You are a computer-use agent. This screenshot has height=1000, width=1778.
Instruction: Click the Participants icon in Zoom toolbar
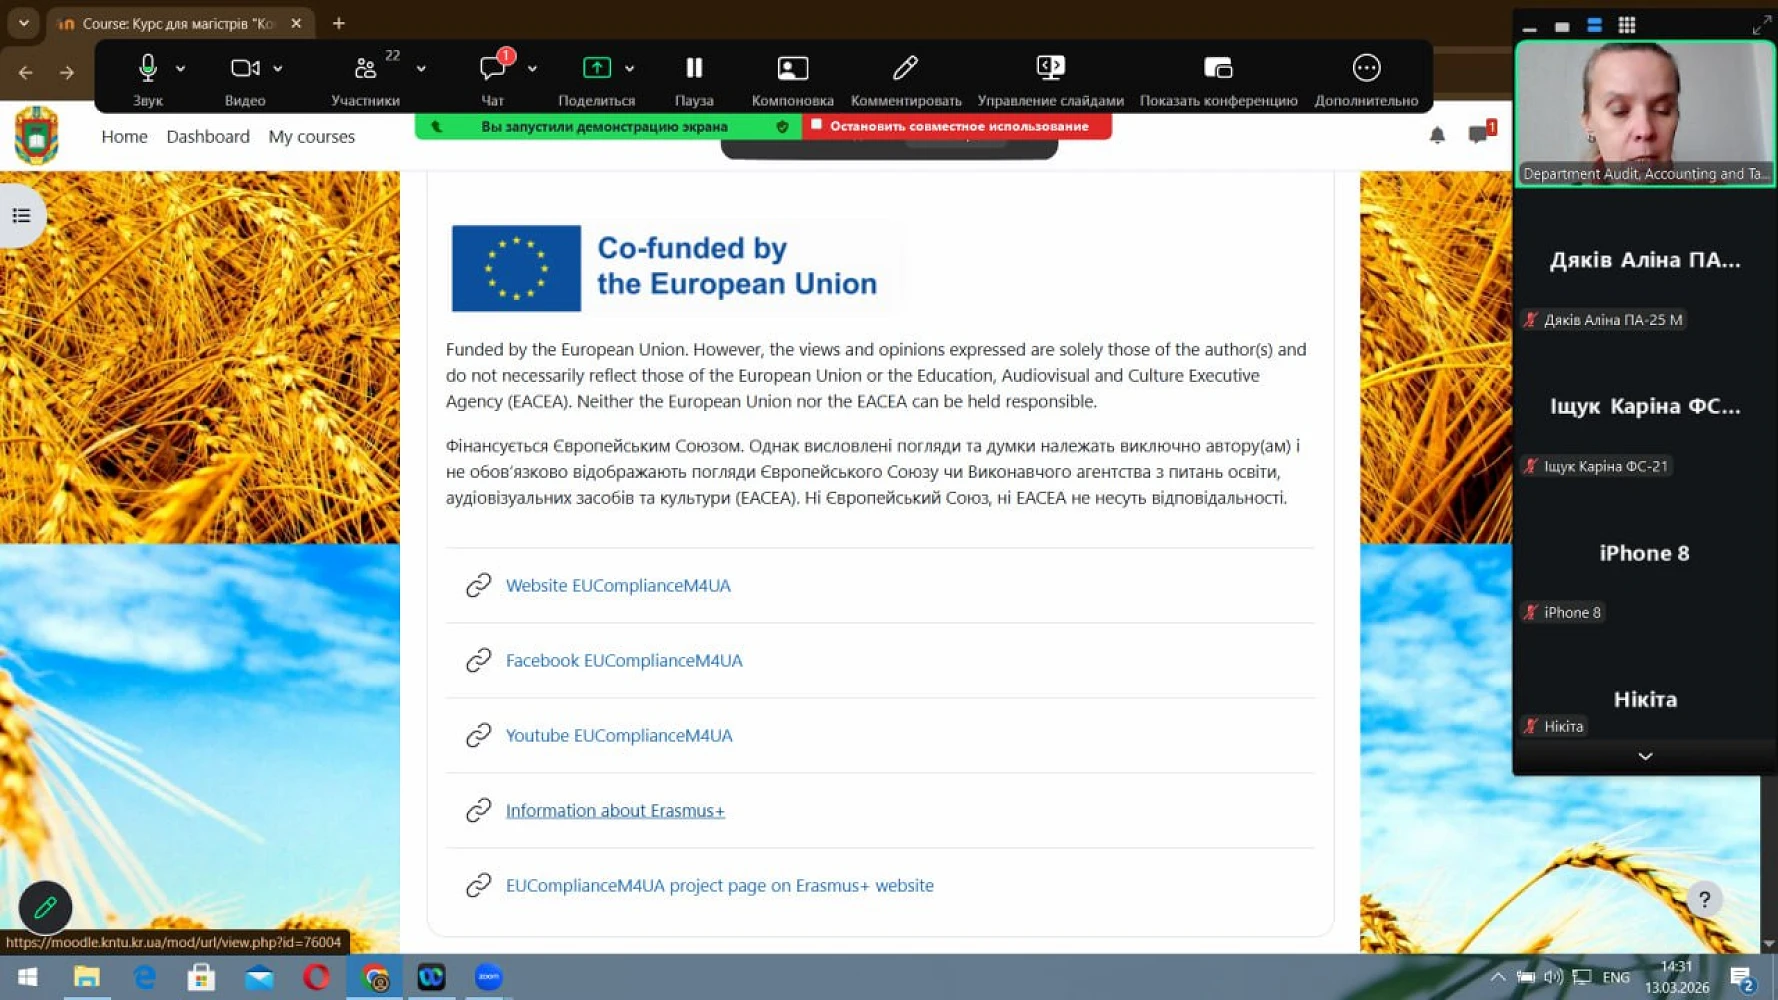(x=365, y=68)
